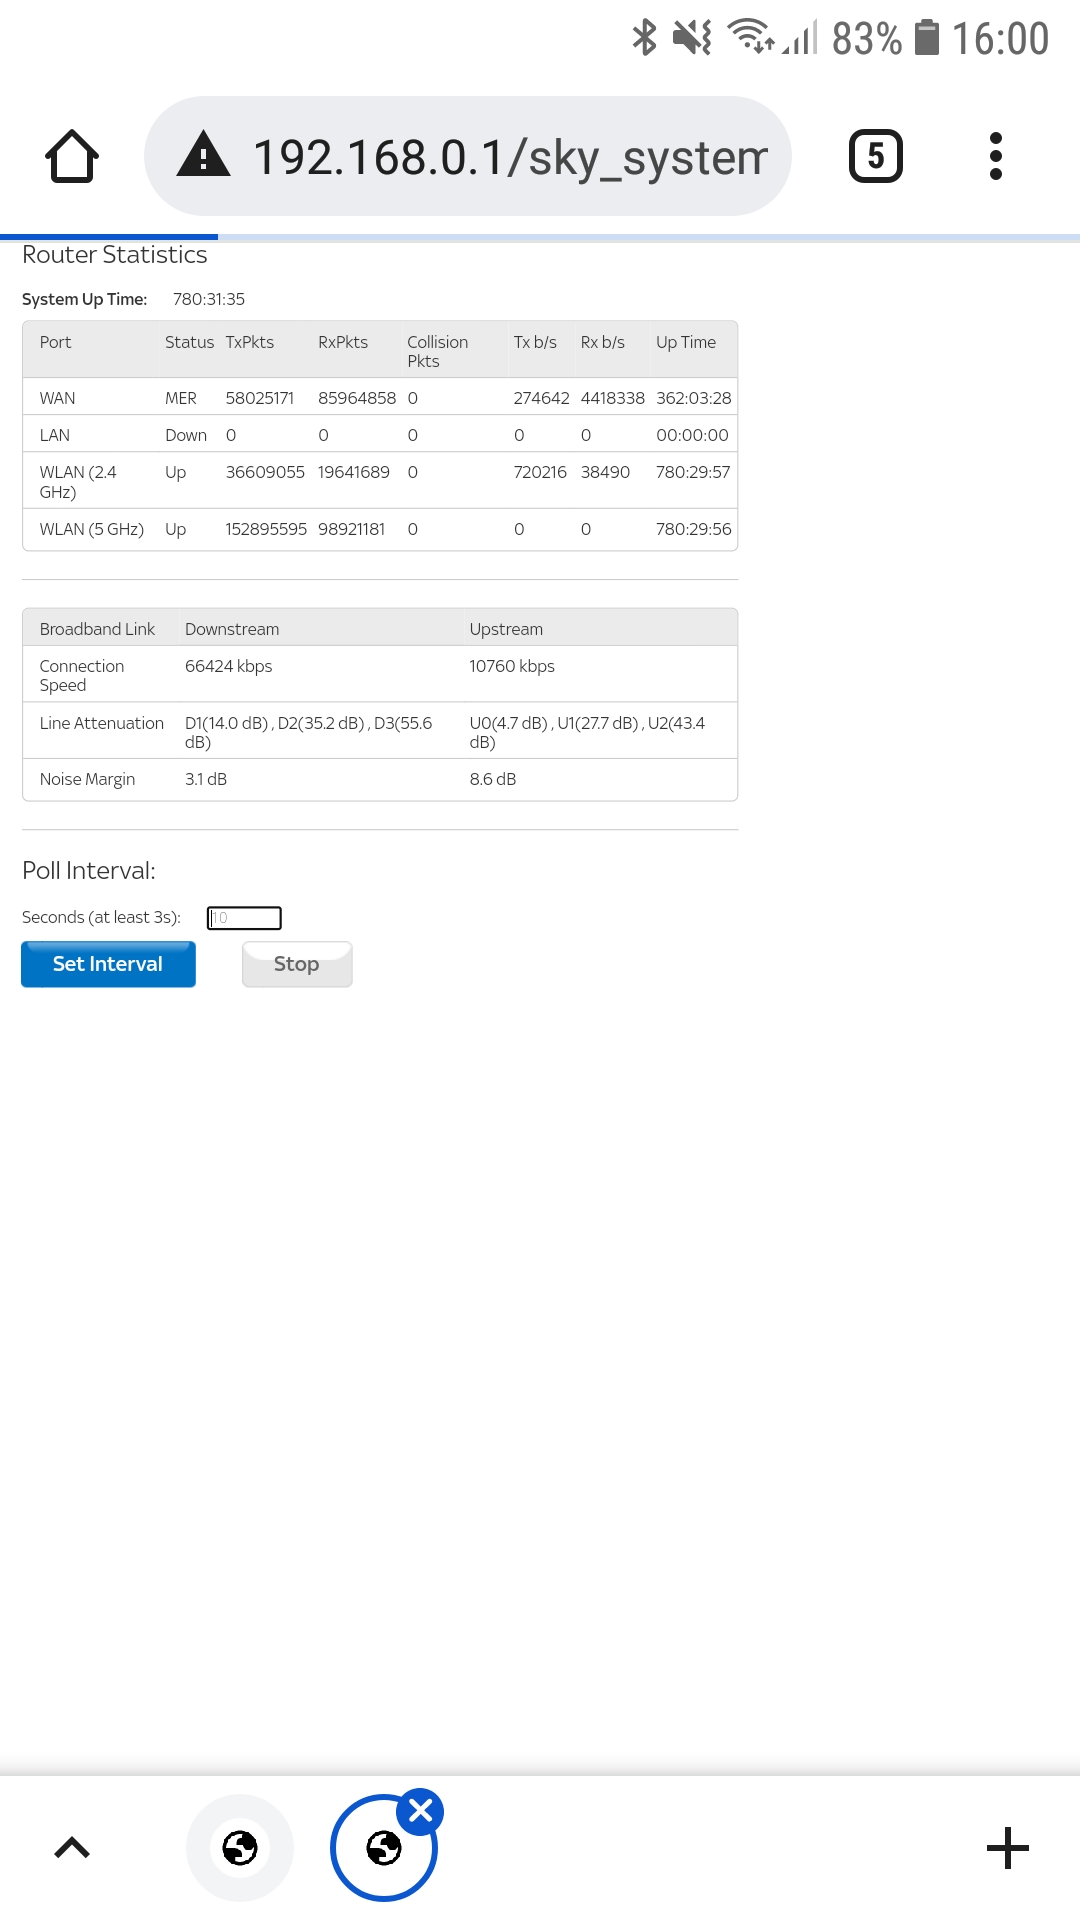Select the active globe tab at bottom
This screenshot has width=1080, height=1920.
pos(383,1850)
